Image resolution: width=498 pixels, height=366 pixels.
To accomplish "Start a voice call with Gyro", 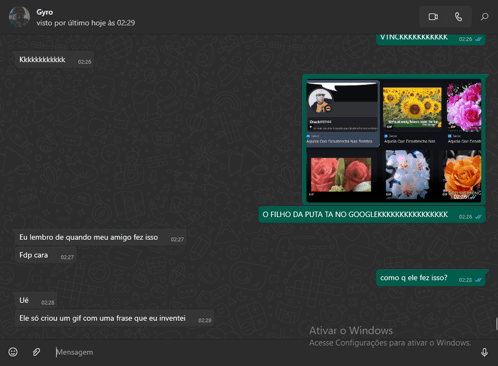I will coord(459,17).
